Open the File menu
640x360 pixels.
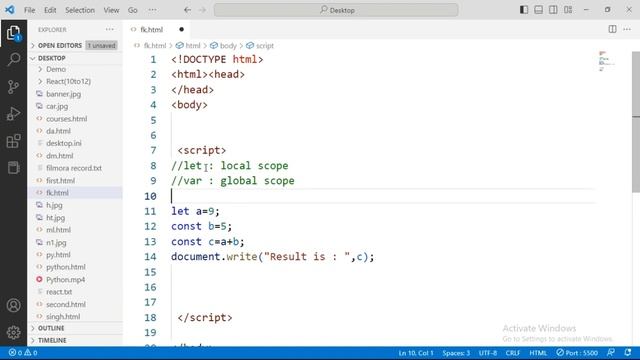tap(29, 10)
